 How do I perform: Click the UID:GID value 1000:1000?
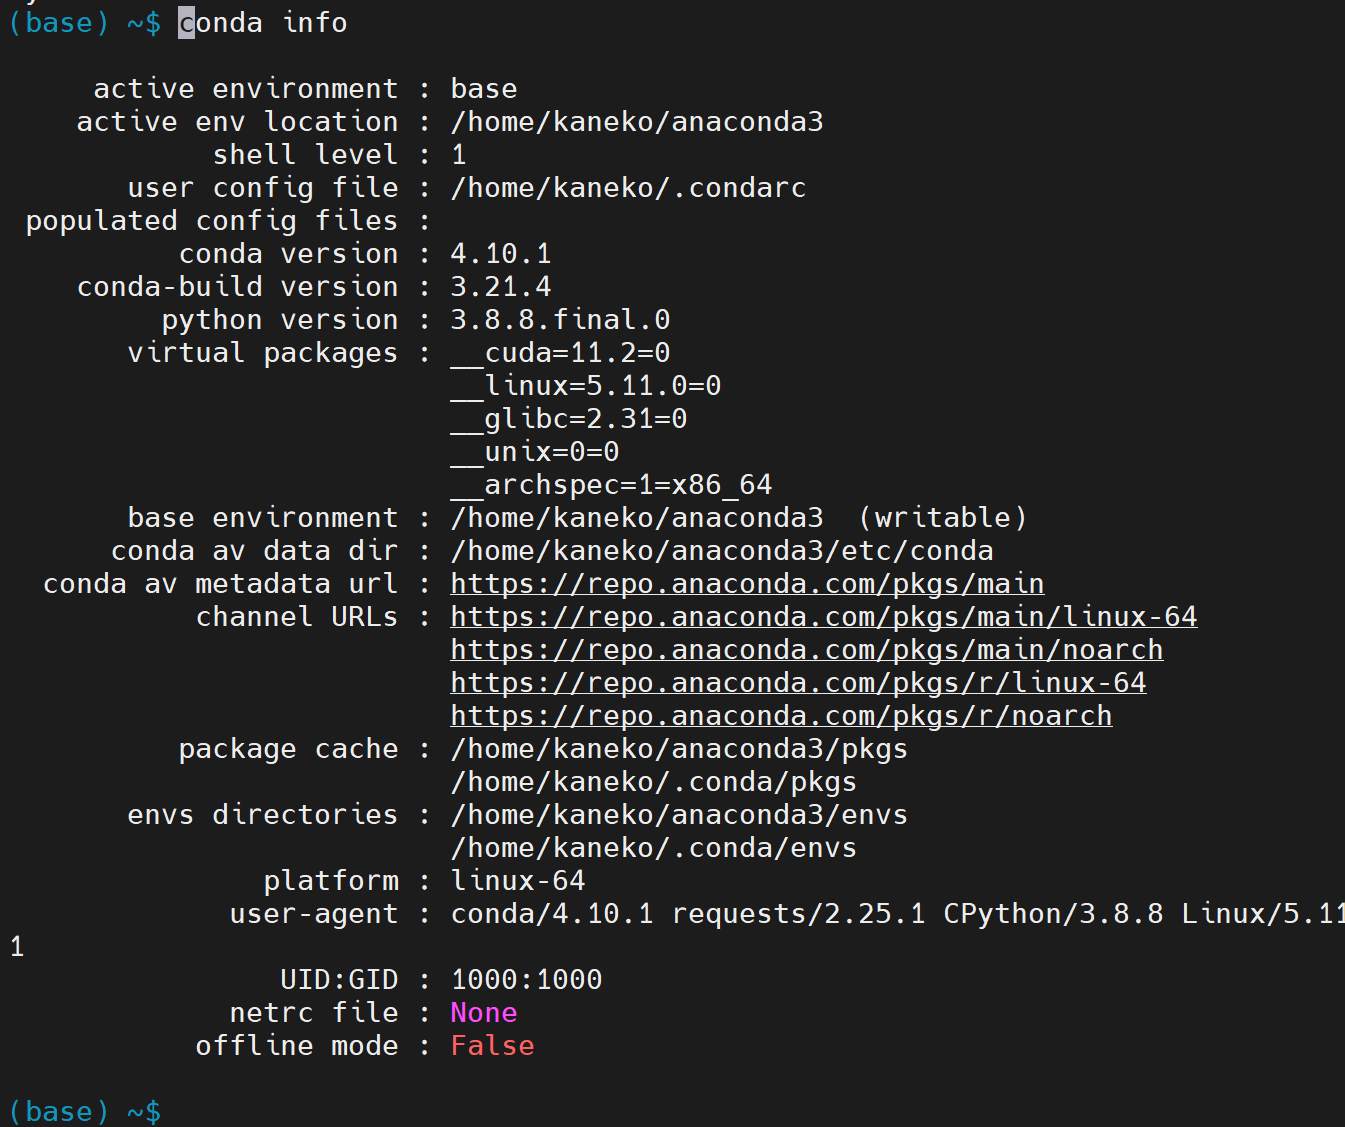(x=526, y=980)
